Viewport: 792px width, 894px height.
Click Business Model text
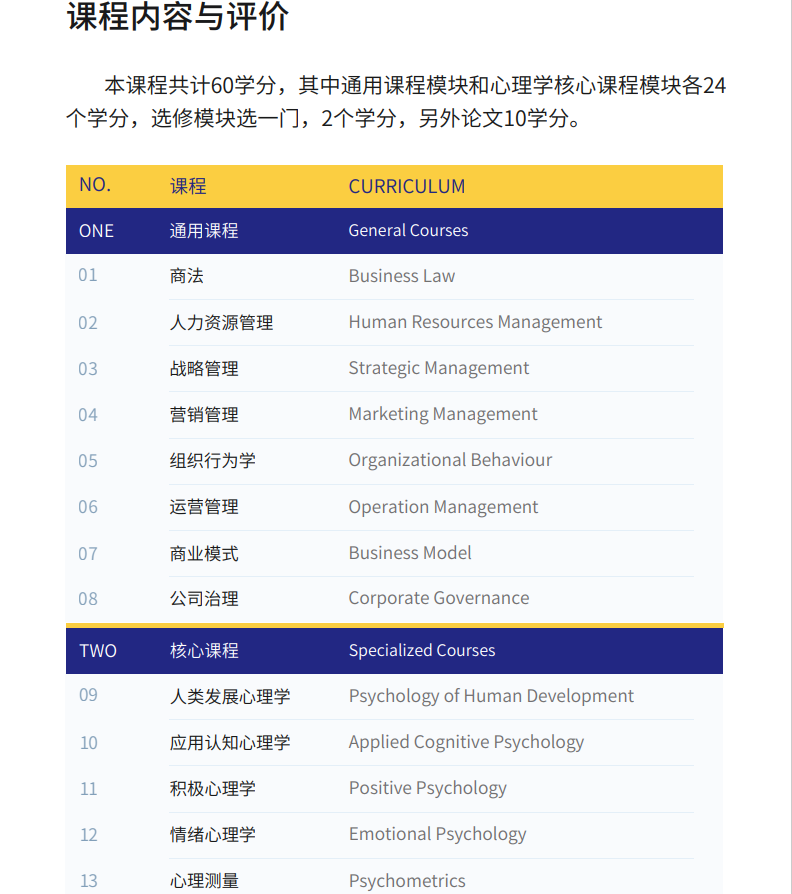point(410,553)
